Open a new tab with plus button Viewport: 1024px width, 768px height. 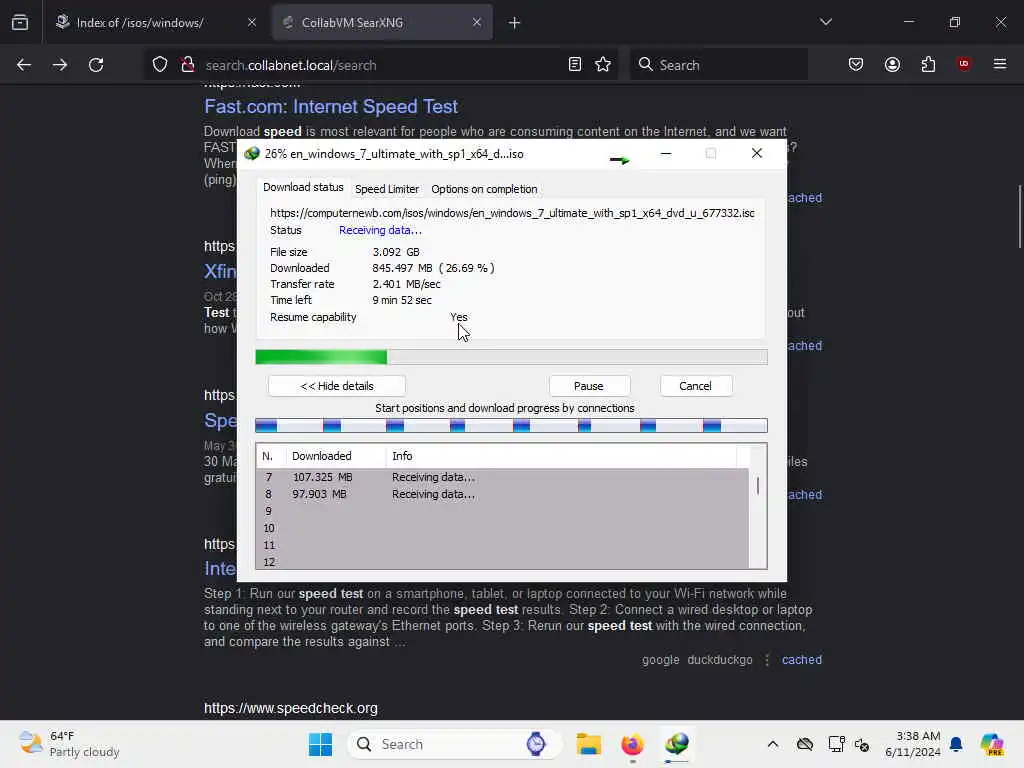pos(515,23)
